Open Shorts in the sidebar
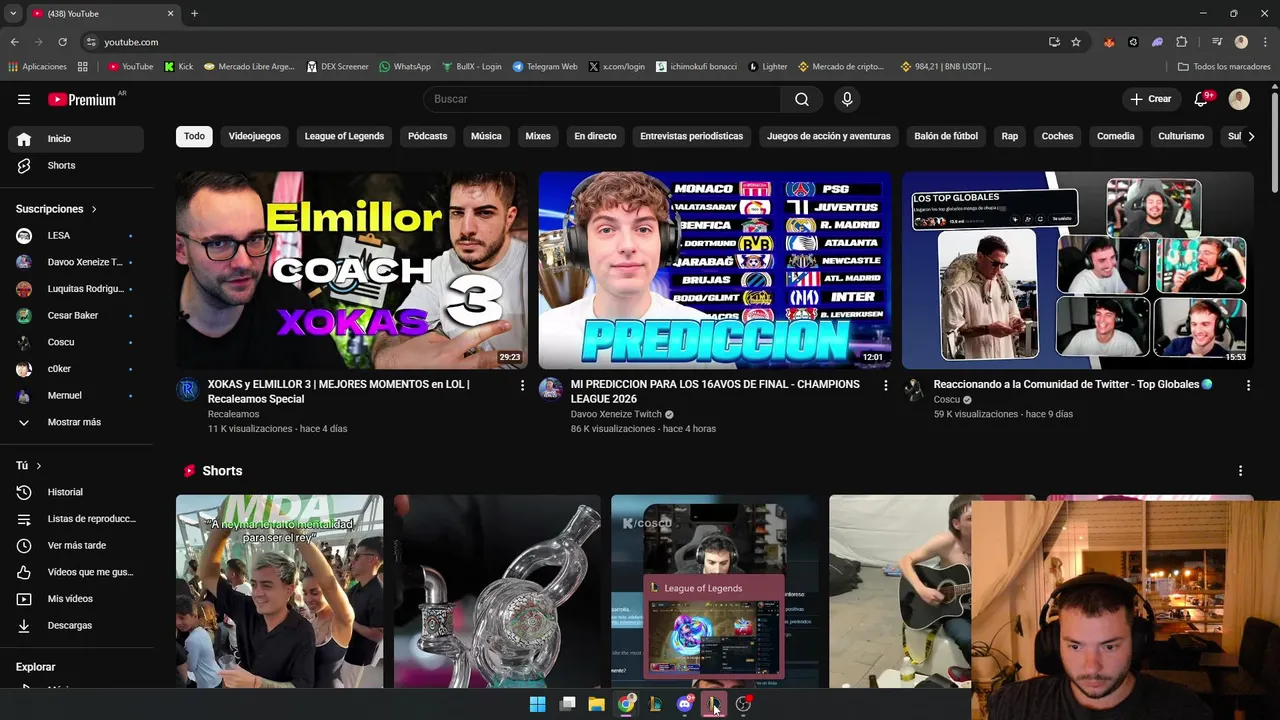 [76, 165]
